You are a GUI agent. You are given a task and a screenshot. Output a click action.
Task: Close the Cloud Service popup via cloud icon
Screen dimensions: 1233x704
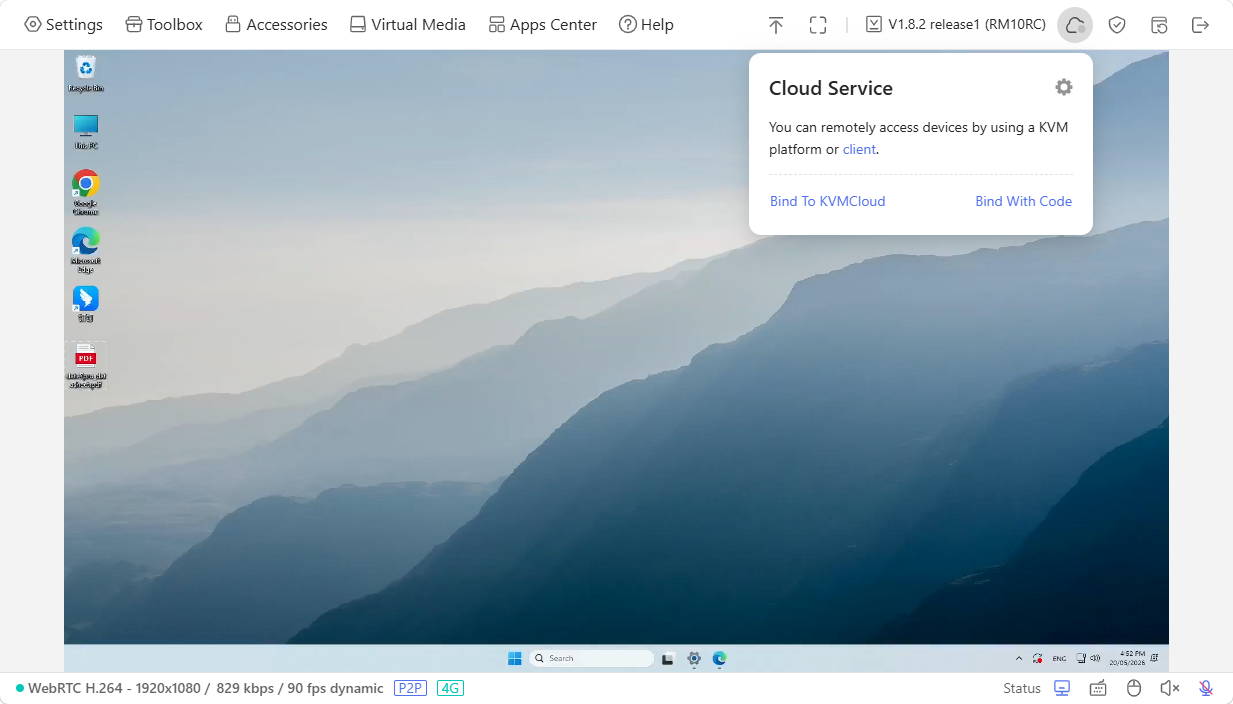(x=1075, y=25)
